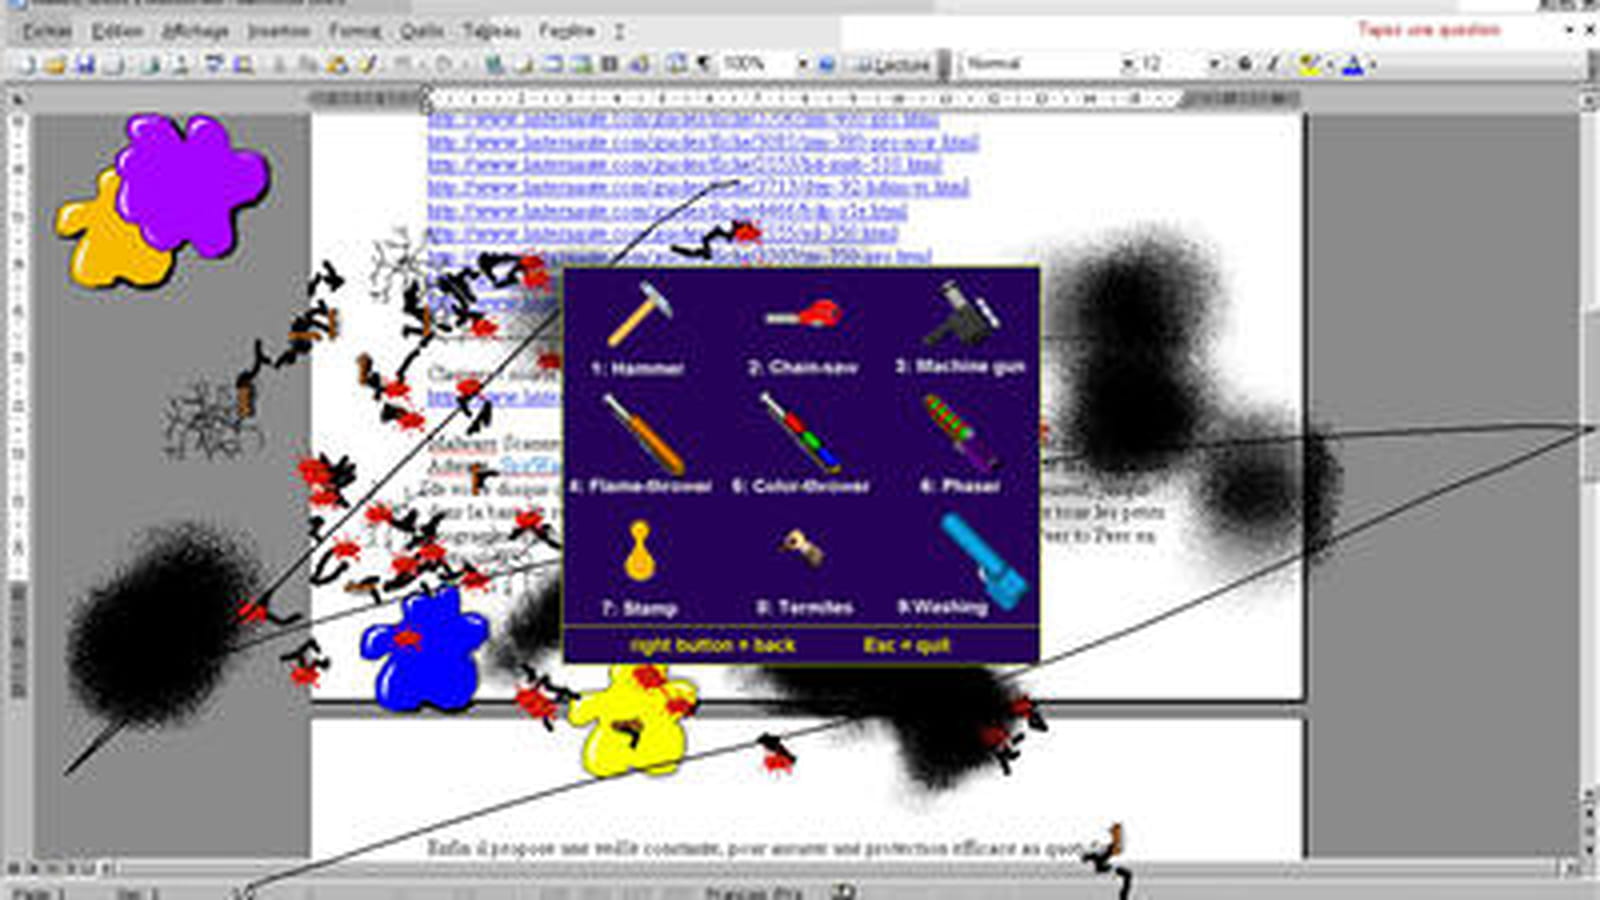
Task: Open the Fichier menu
Action: (x=46, y=32)
